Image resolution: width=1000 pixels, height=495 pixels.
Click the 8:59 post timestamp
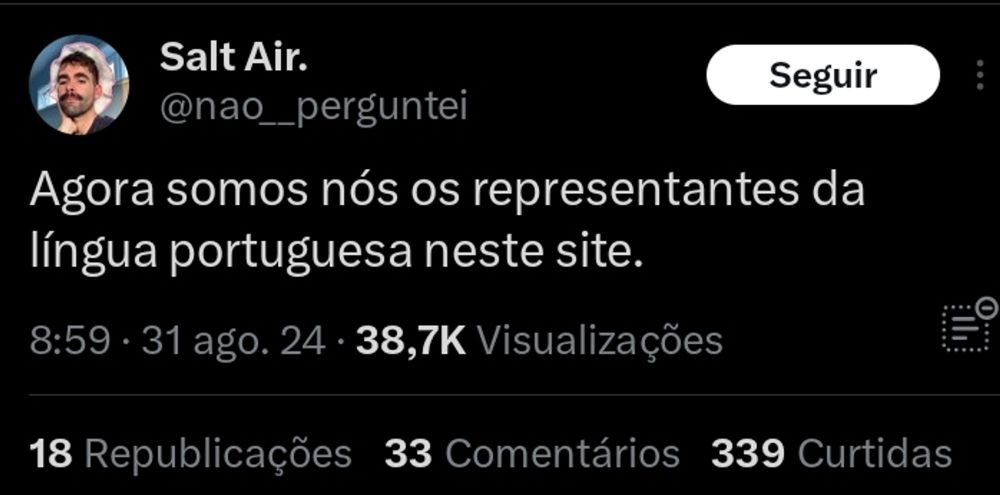pyautogui.click(x=70, y=341)
